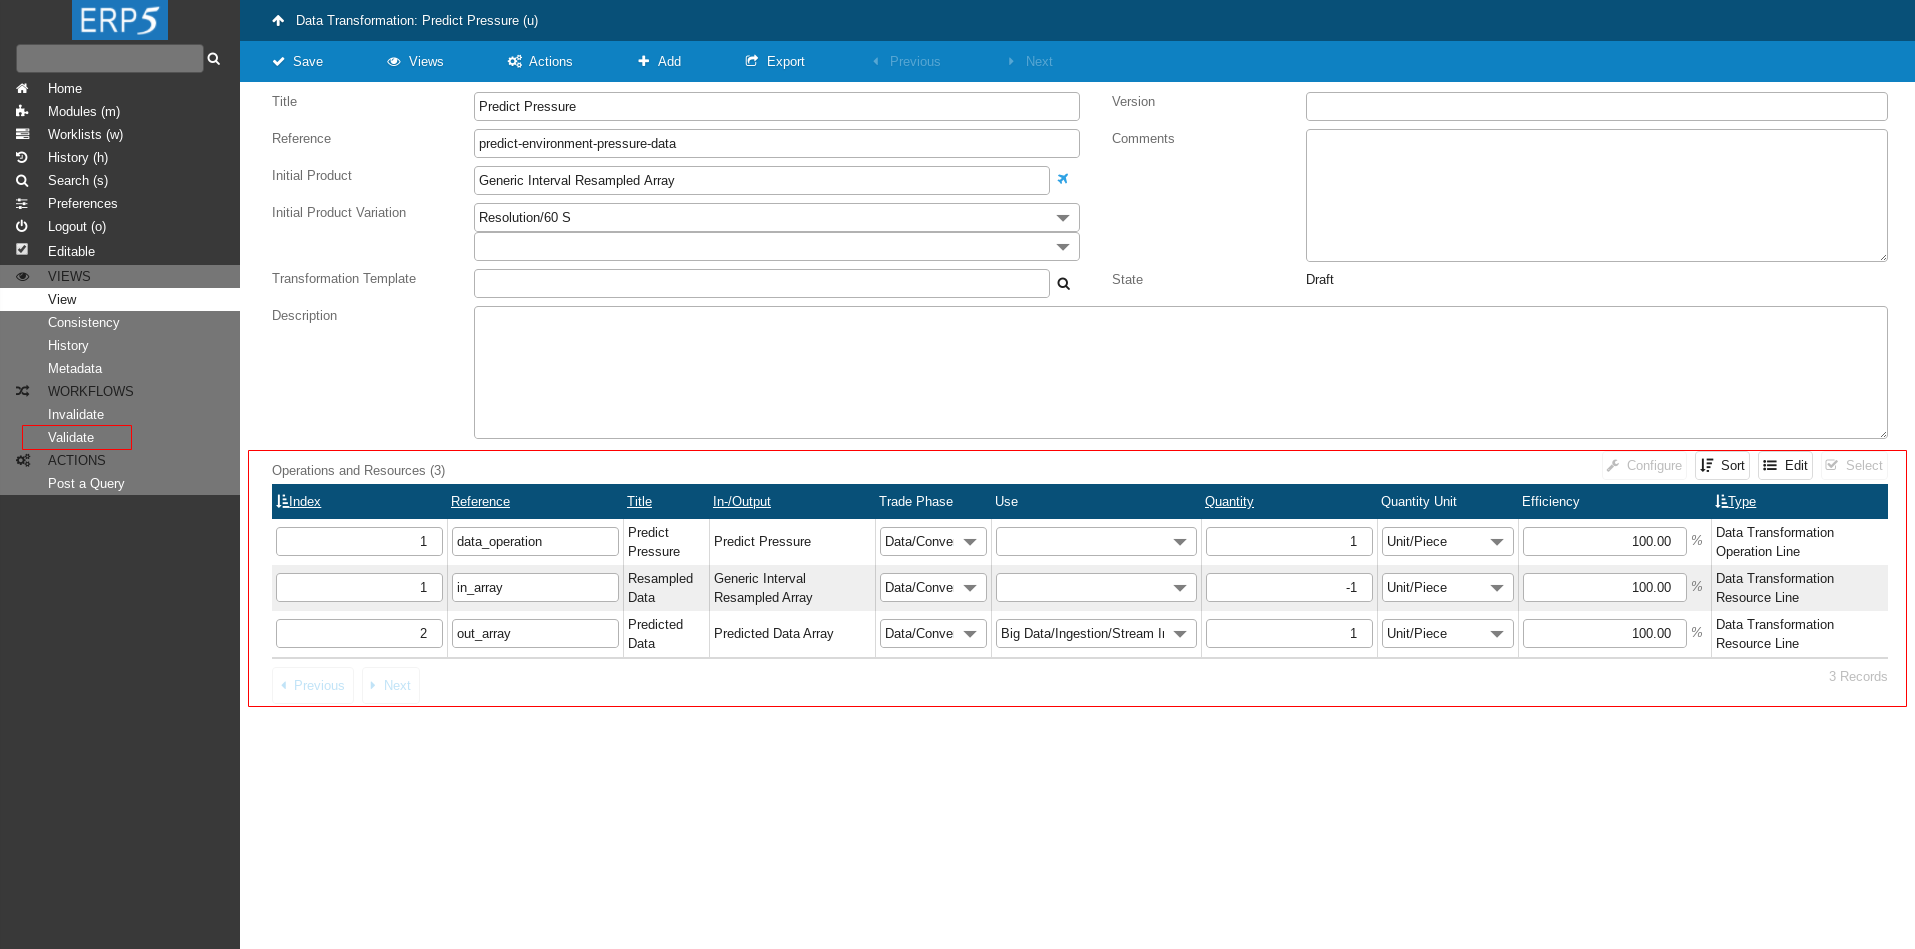Click the quantity field showing -1
Image resolution: width=1915 pixels, height=949 pixels.
(1289, 587)
